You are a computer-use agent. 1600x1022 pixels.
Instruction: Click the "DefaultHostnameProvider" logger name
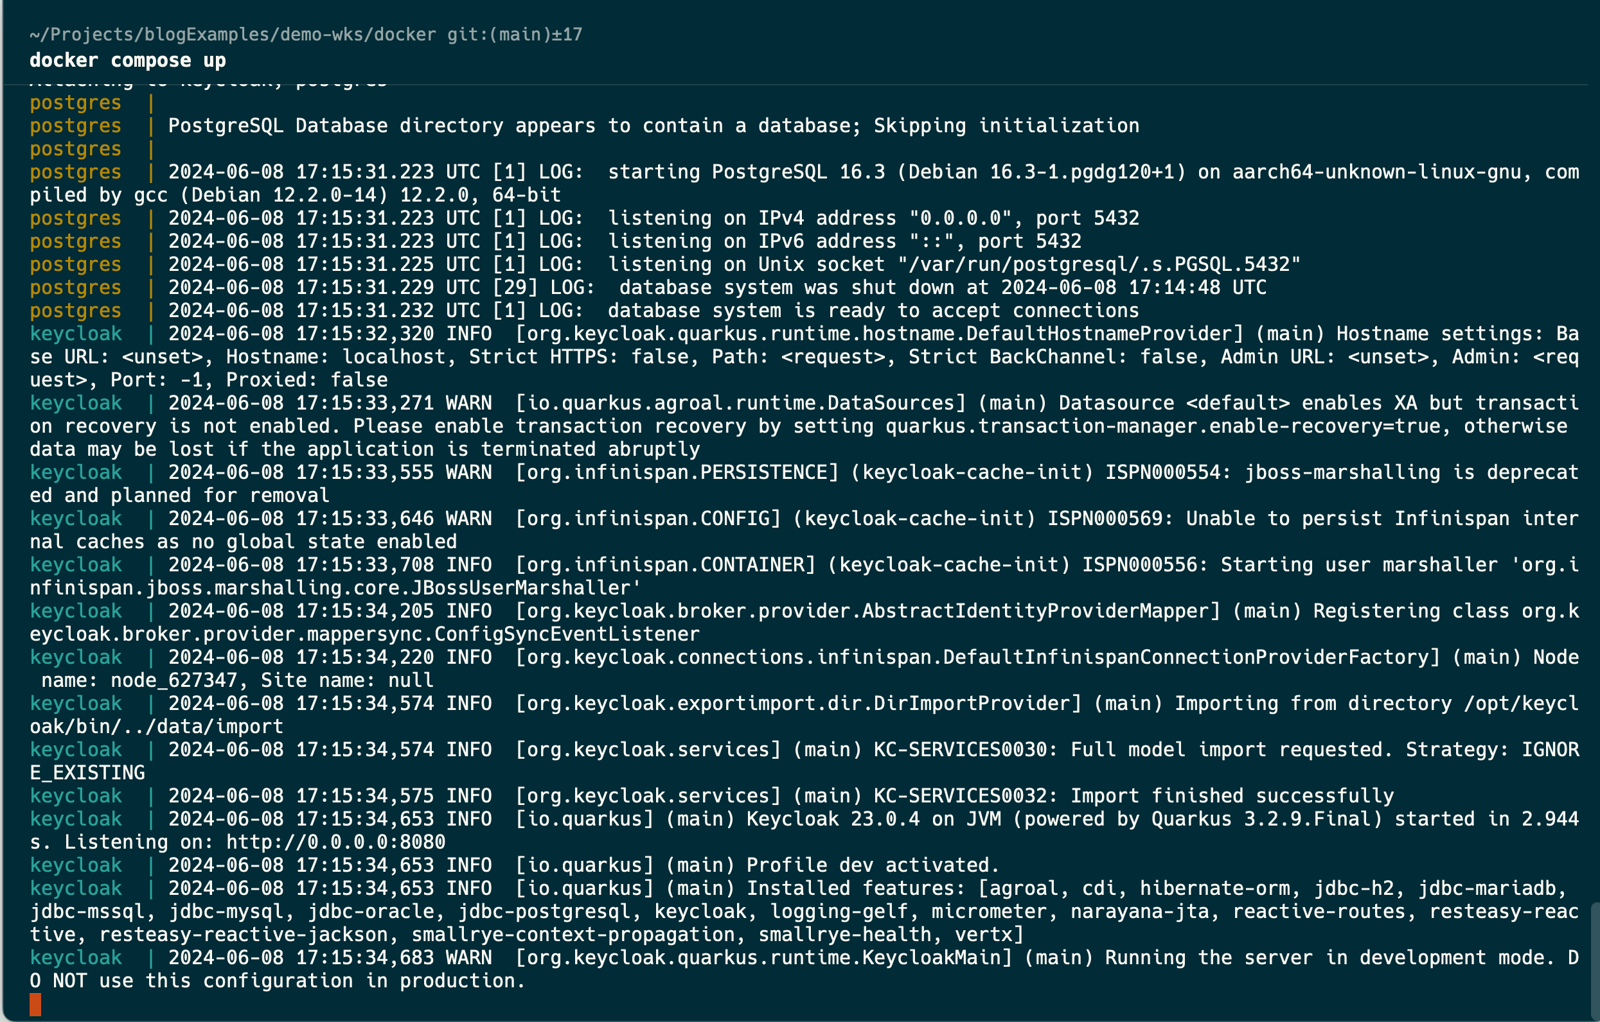(x=1099, y=333)
